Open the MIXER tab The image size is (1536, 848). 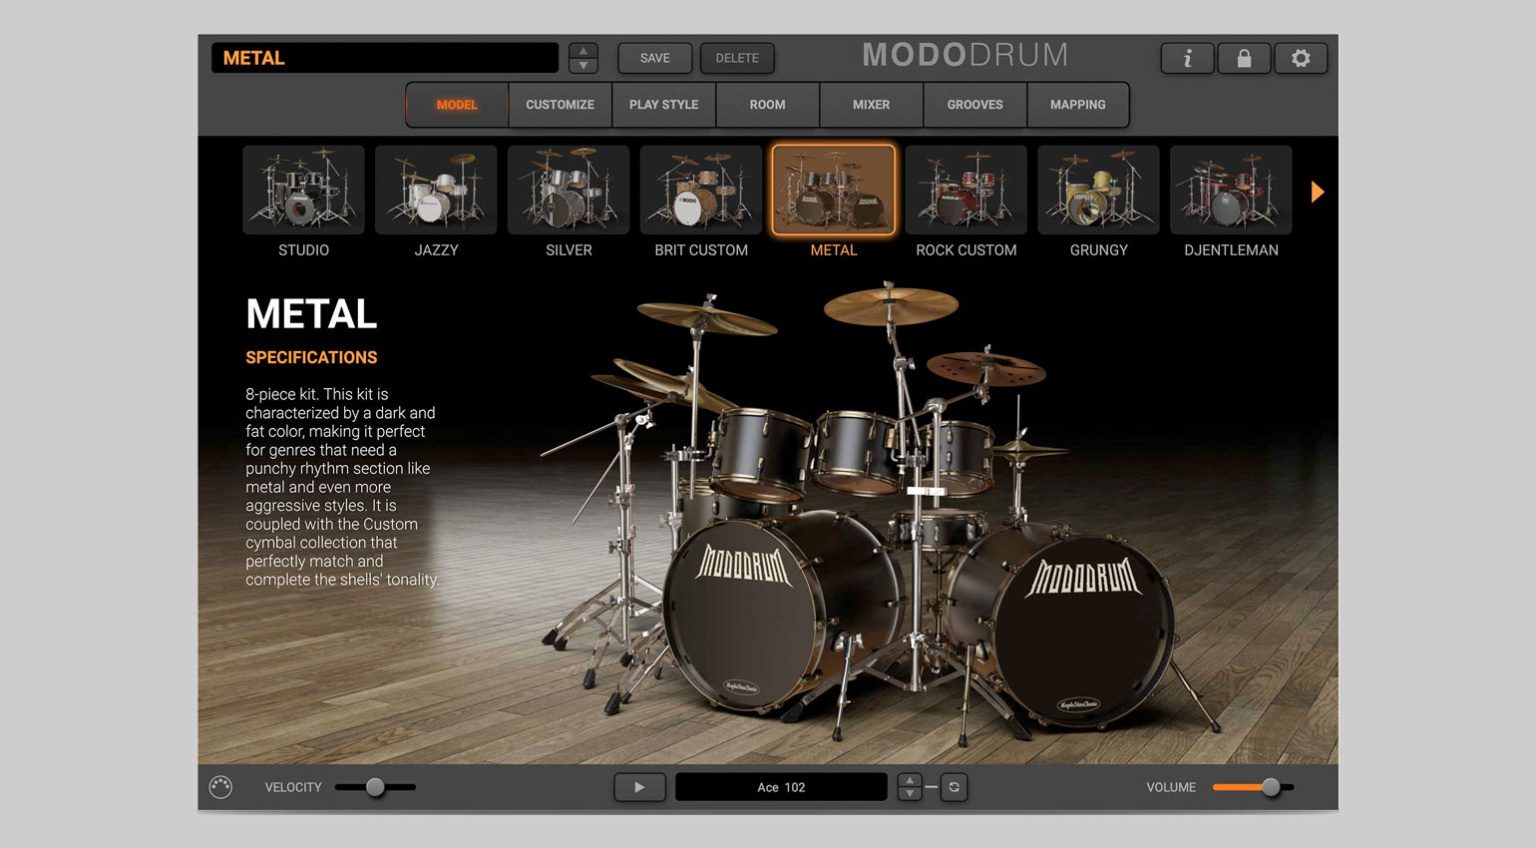[x=870, y=104]
